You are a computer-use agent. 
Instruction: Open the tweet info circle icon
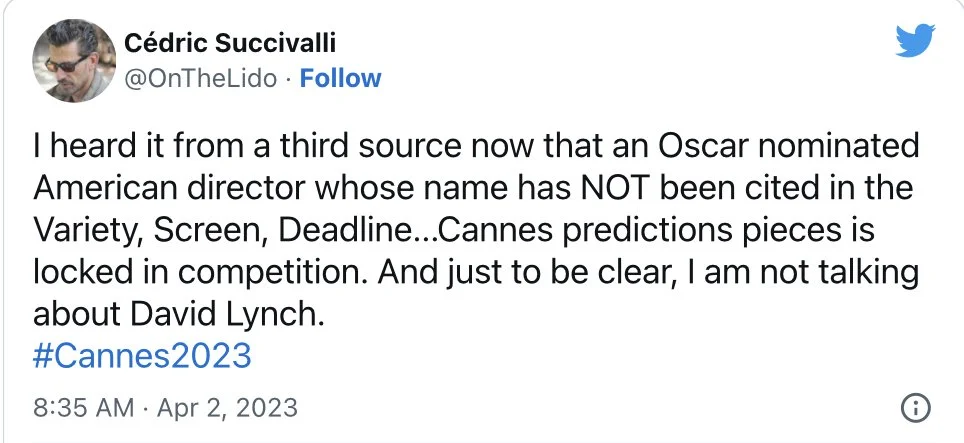tap(916, 408)
